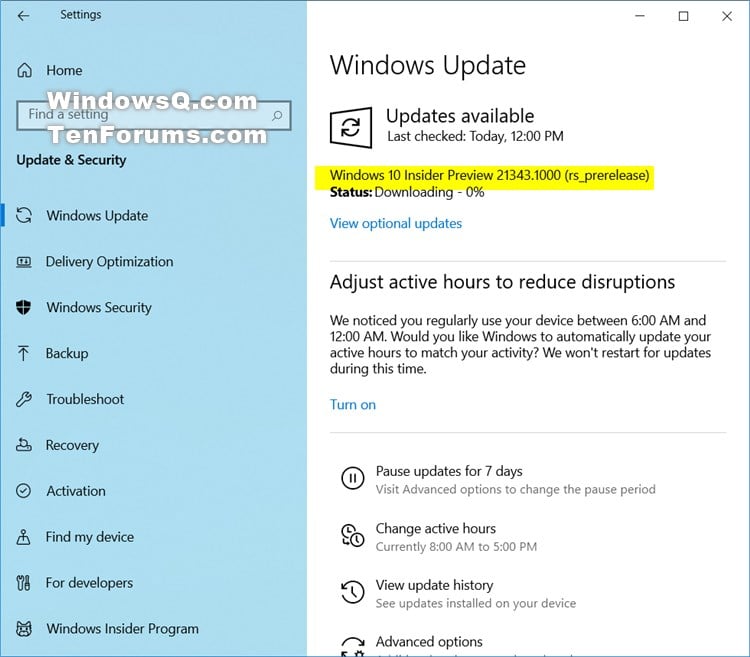
Task: Click the back arrow in Settings header
Action: point(23,16)
